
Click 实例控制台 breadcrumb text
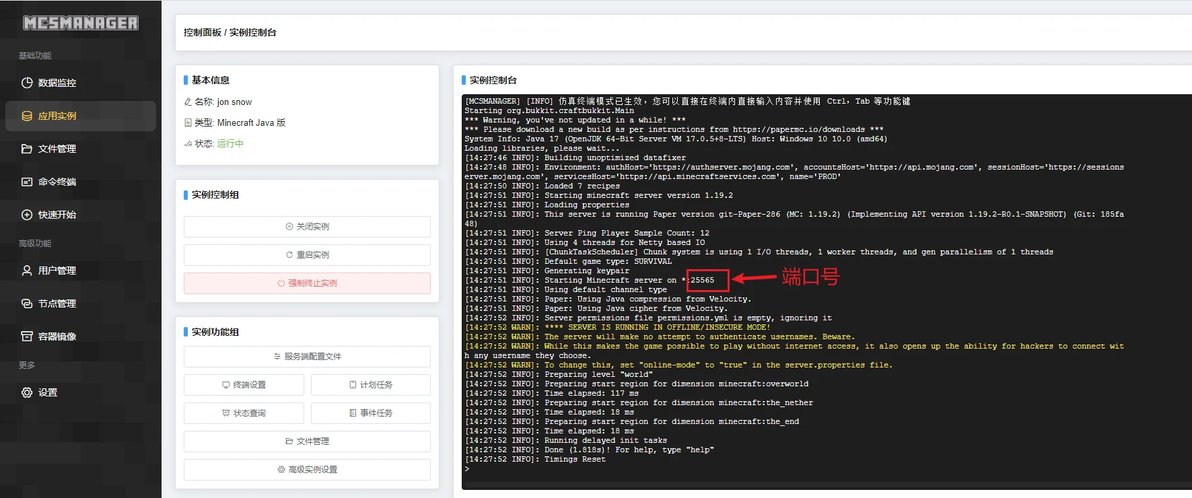pos(252,33)
